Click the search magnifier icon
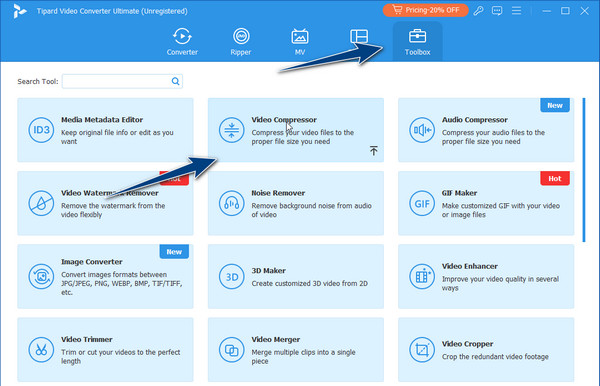Image resolution: width=600 pixels, height=386 pixels. click(175, 81)
